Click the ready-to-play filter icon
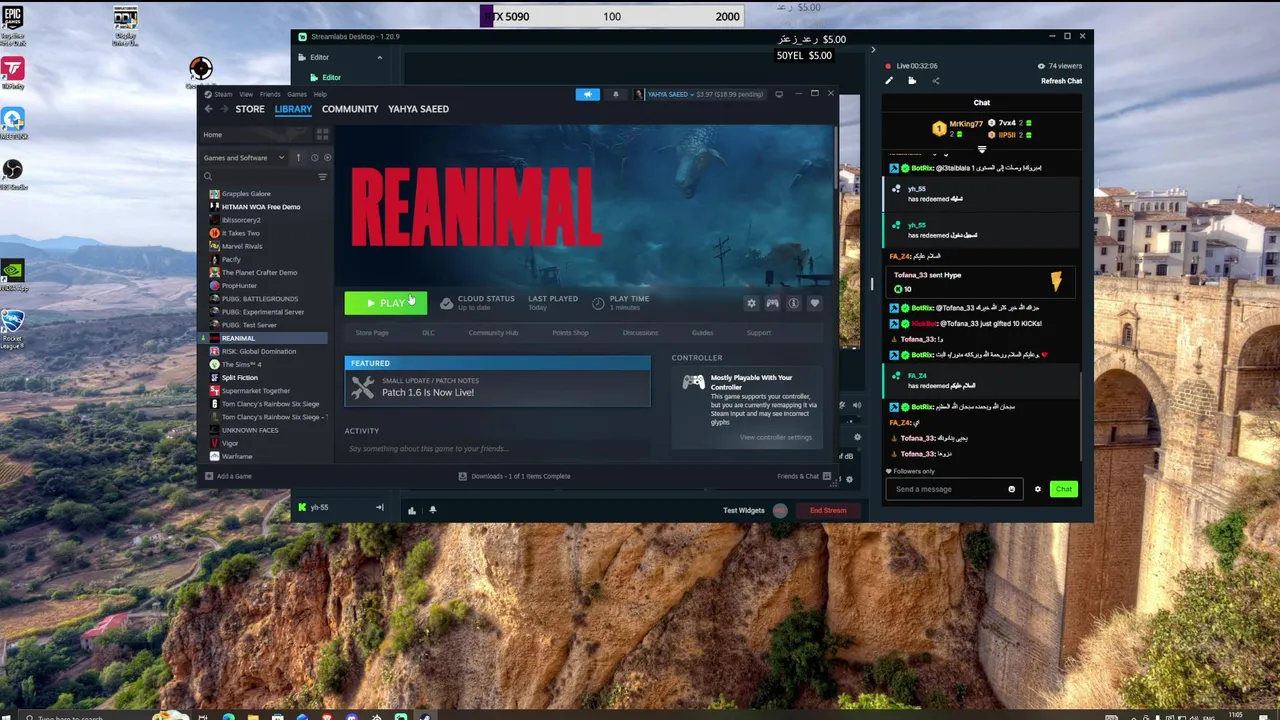 click(x=327, y=157)
